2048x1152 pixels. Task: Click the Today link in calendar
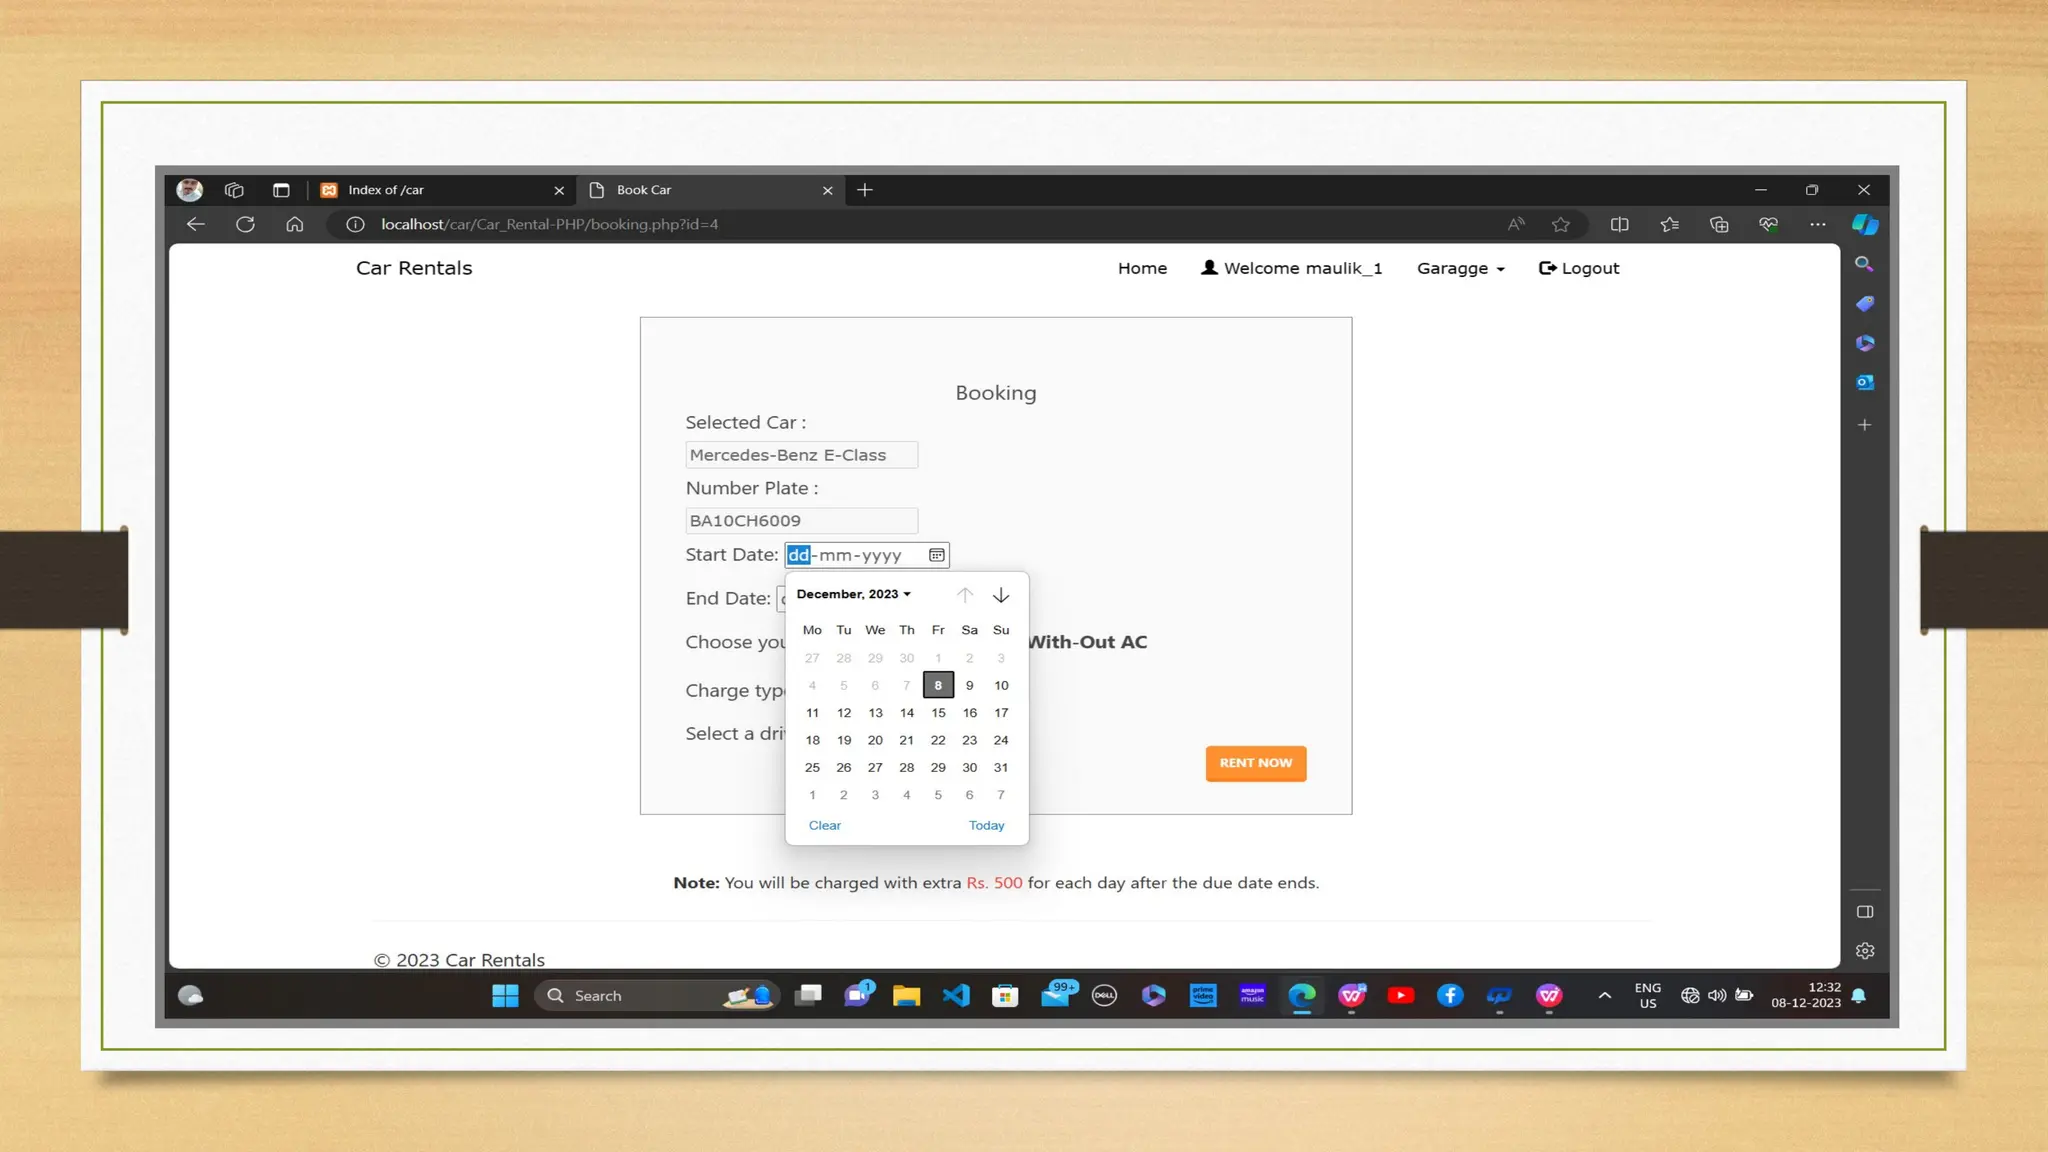986,825
